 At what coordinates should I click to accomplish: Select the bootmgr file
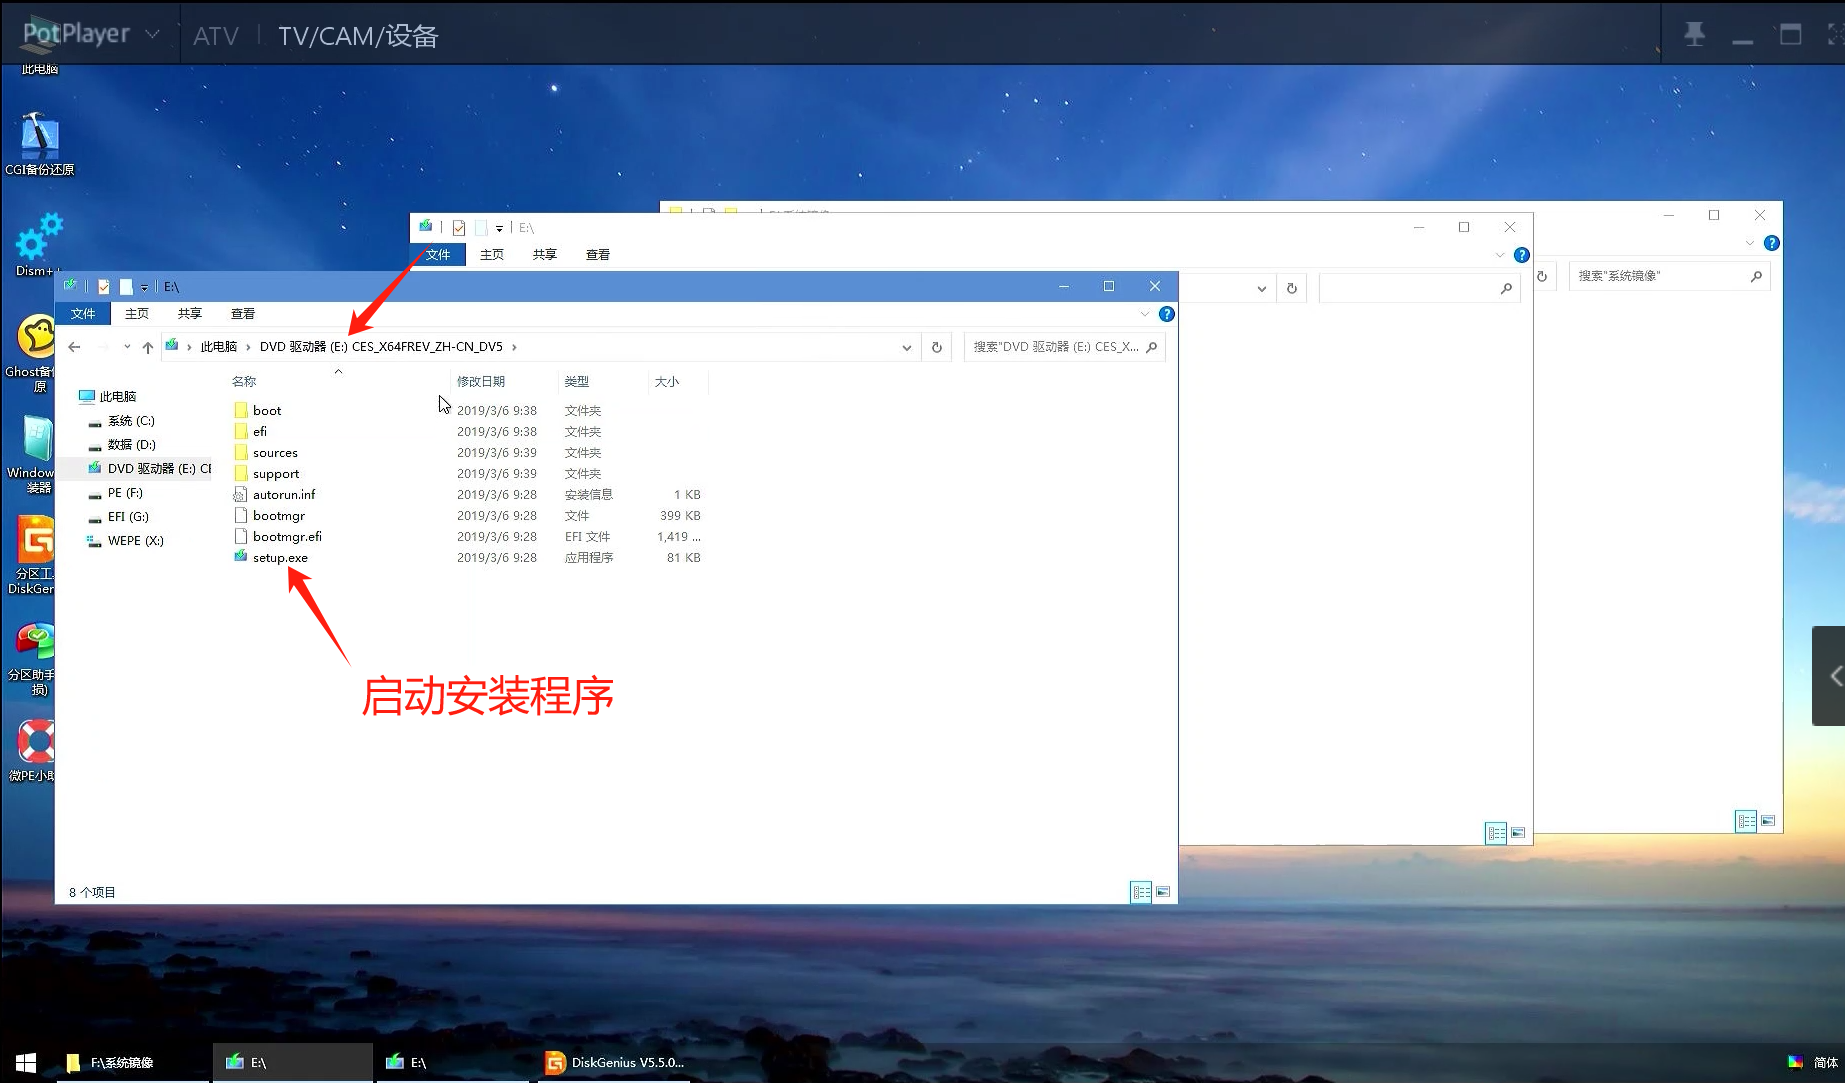tap(279, 516)
